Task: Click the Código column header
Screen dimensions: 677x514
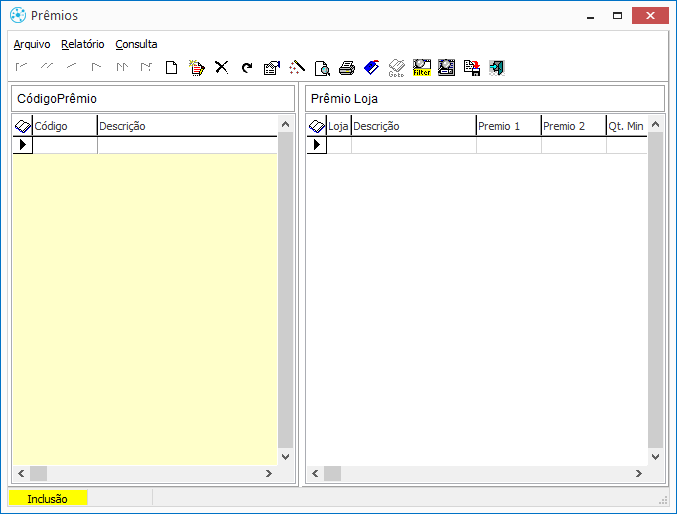Action: (64, 126)
